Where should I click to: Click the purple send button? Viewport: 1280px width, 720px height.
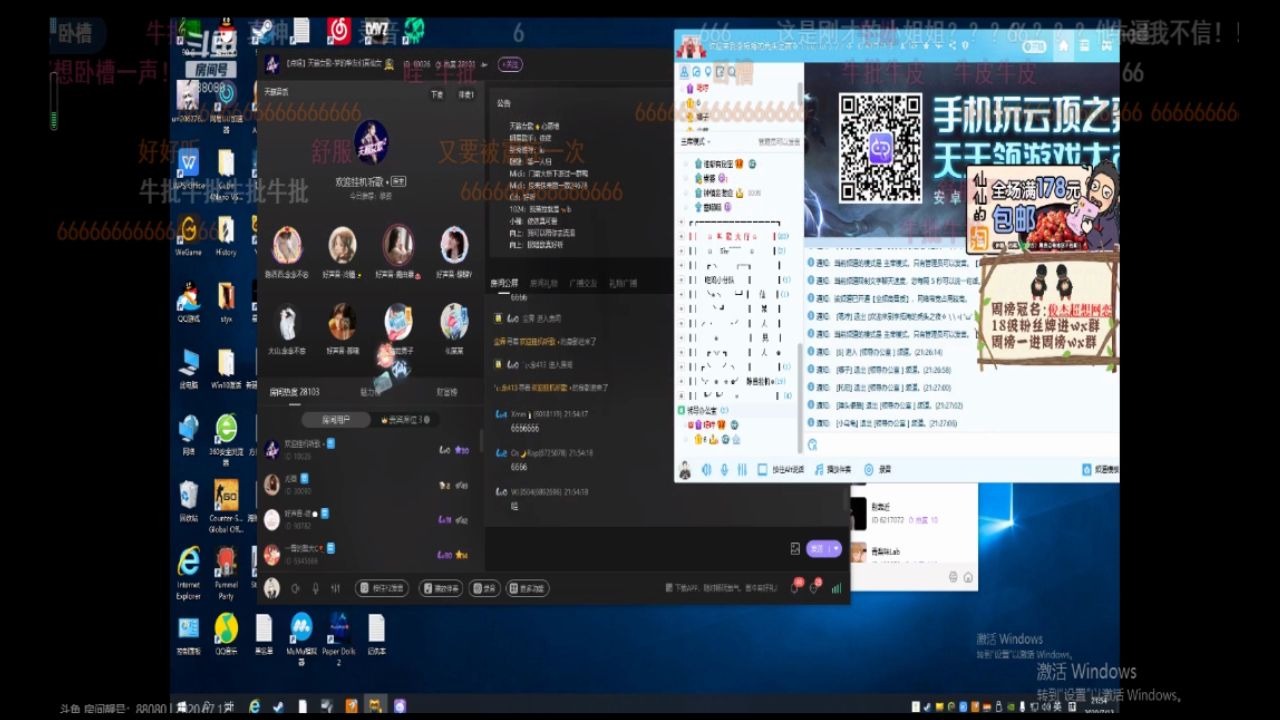818,548
